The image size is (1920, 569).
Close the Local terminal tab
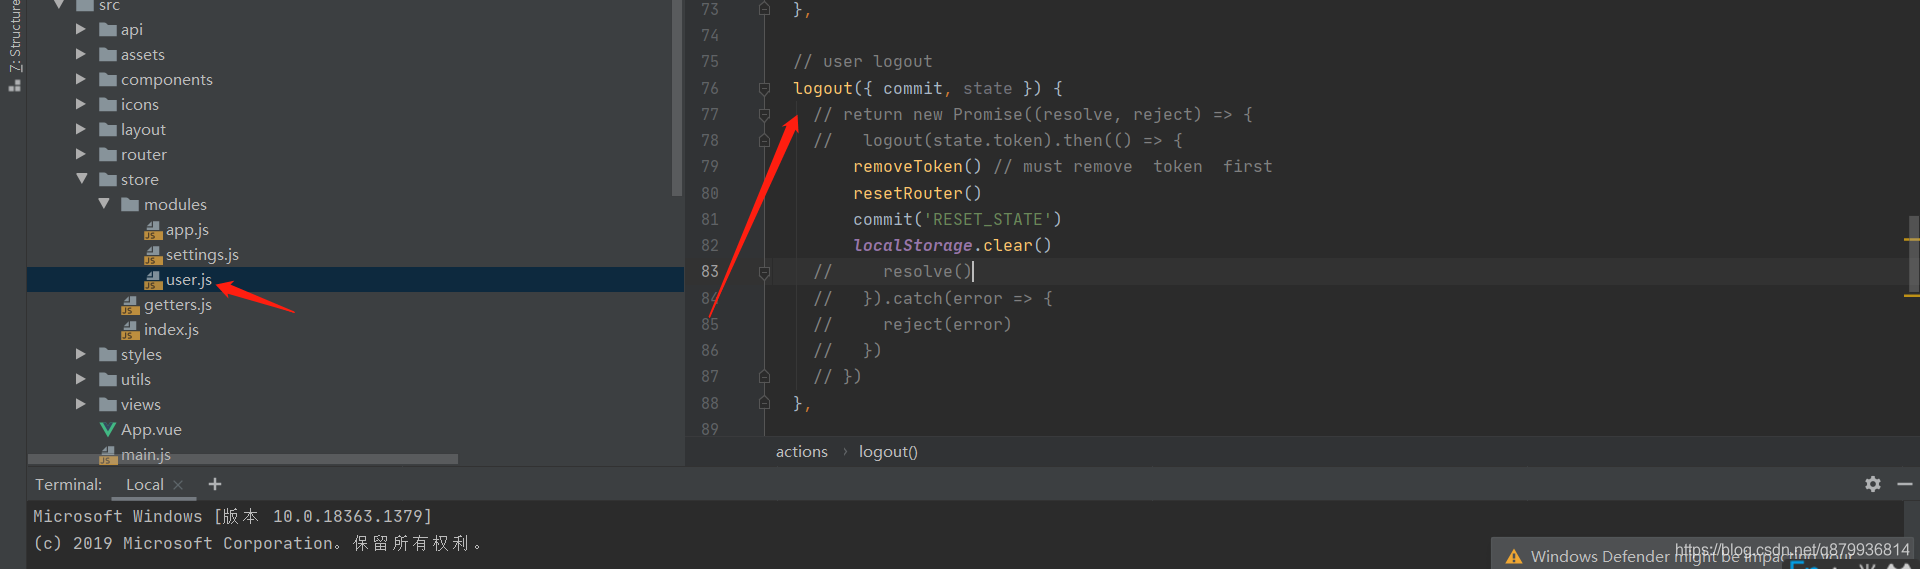(x=178, y=485)
